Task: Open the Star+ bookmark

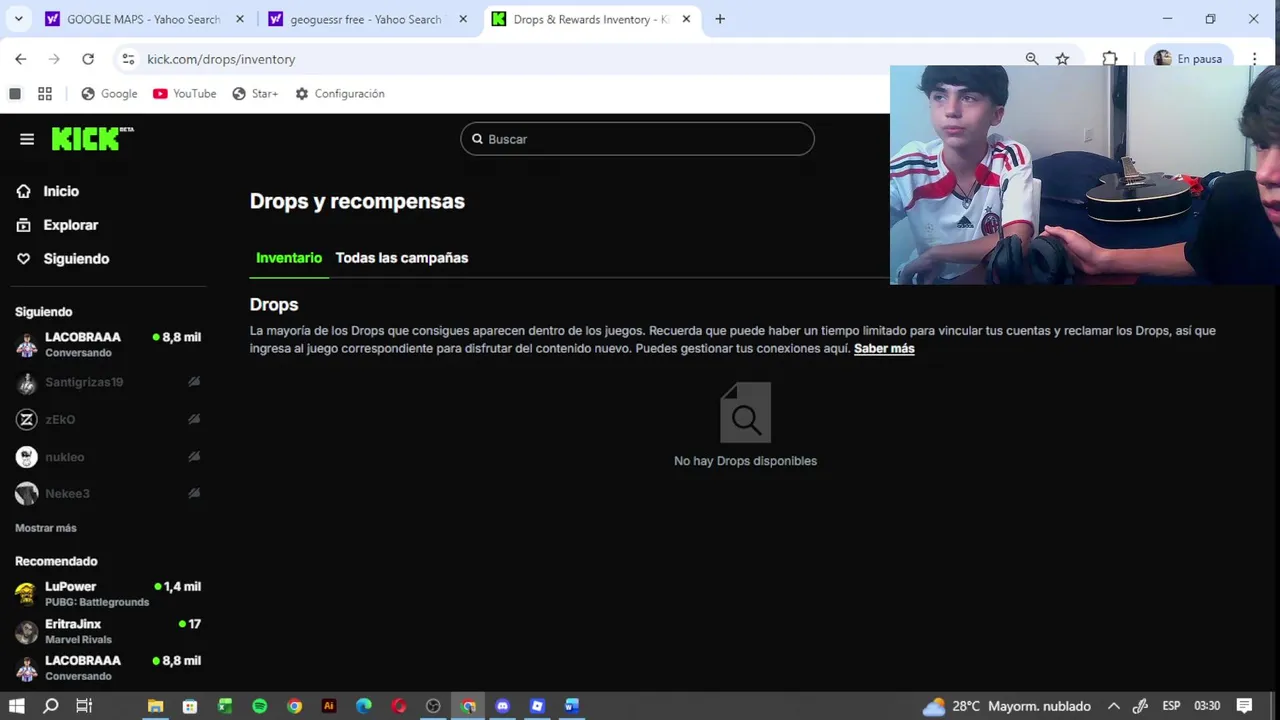Action: point(255,94)
